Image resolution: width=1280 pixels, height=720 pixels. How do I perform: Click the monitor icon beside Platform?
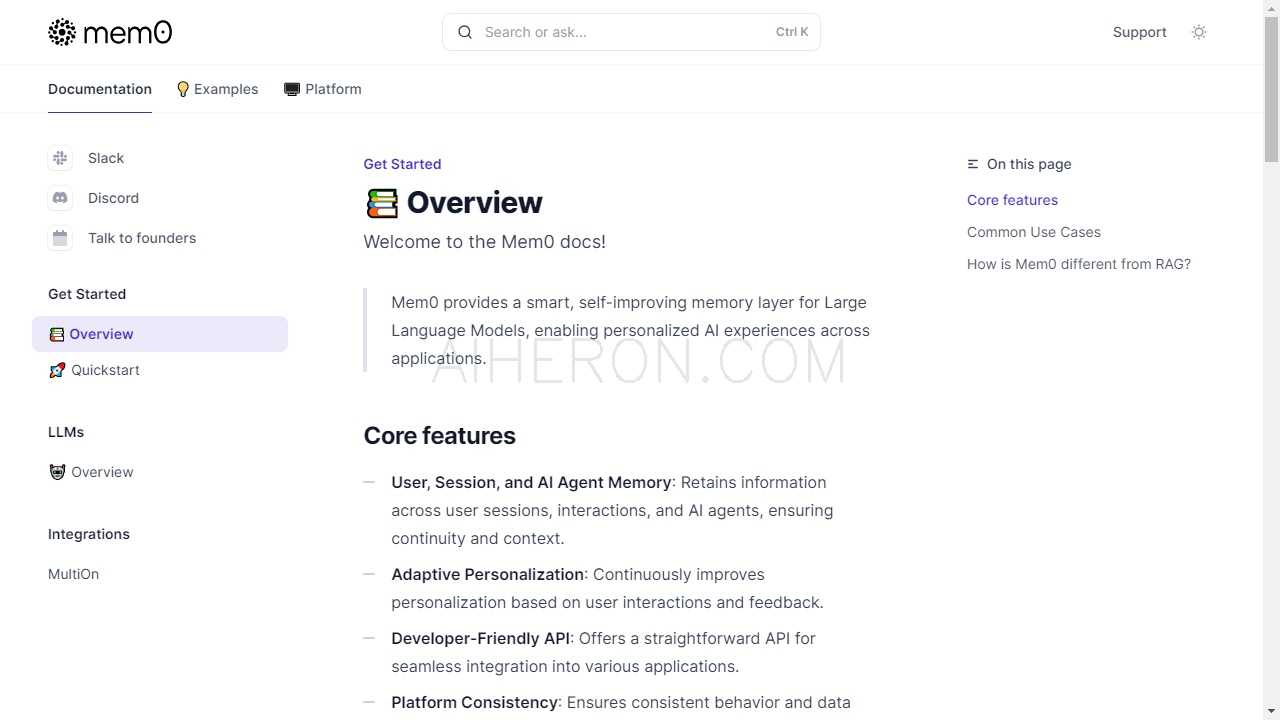(292, 89)
